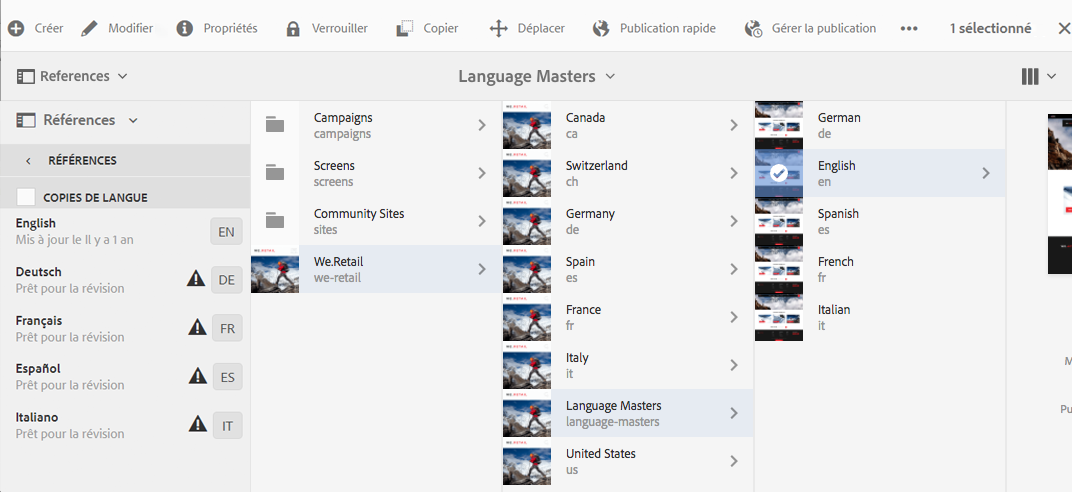1072x492 pixels.
Task: Click the Copier icon
Action: point(405,28)
